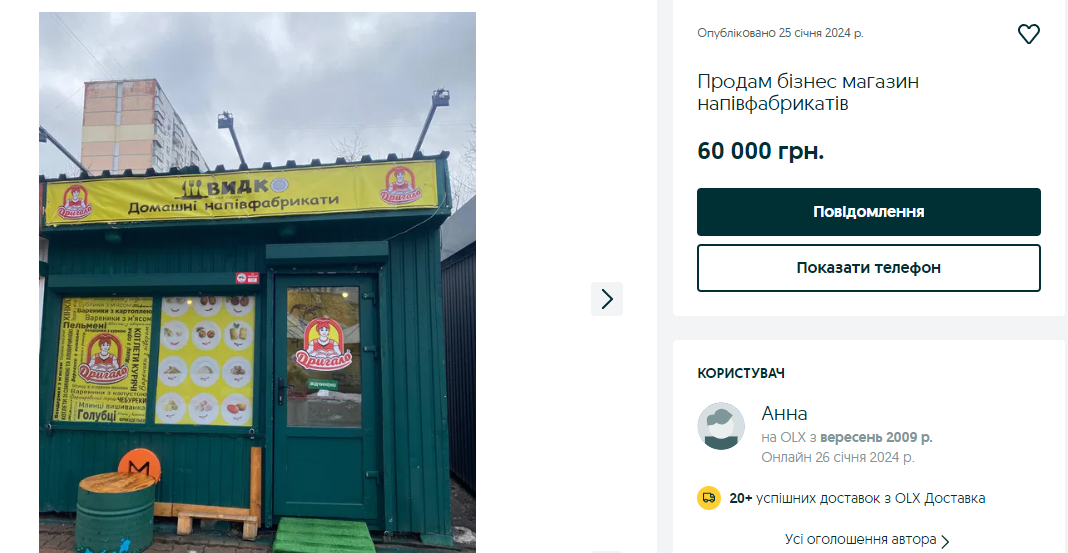1068x553 pixels.
Task: Click seller Анна's avatar icon
Action: pyautogui.click(x=721, y=426)
